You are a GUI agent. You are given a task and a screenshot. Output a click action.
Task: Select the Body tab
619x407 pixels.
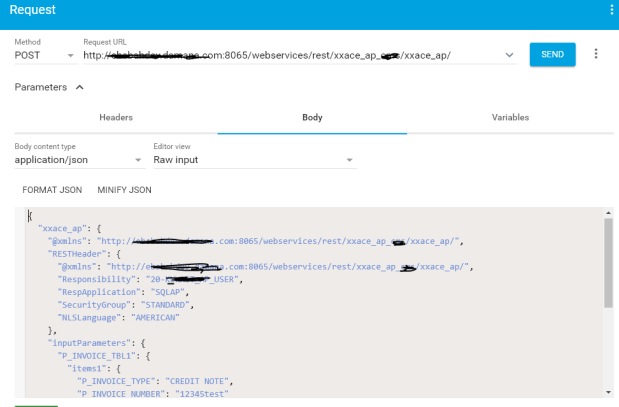312,118
